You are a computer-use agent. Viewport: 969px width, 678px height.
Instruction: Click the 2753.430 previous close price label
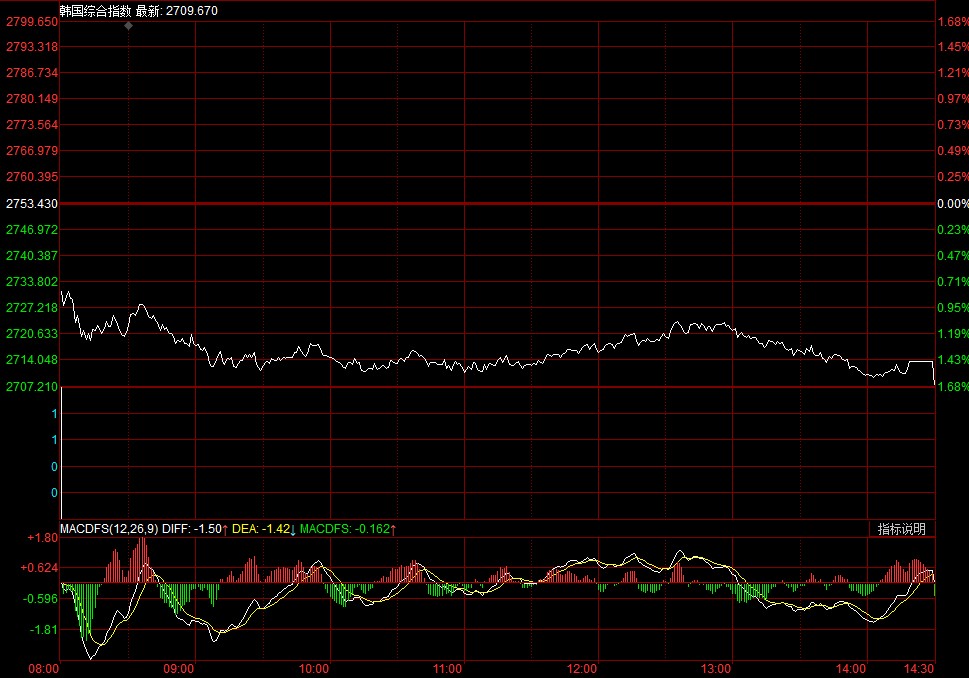tap(31, 204)
